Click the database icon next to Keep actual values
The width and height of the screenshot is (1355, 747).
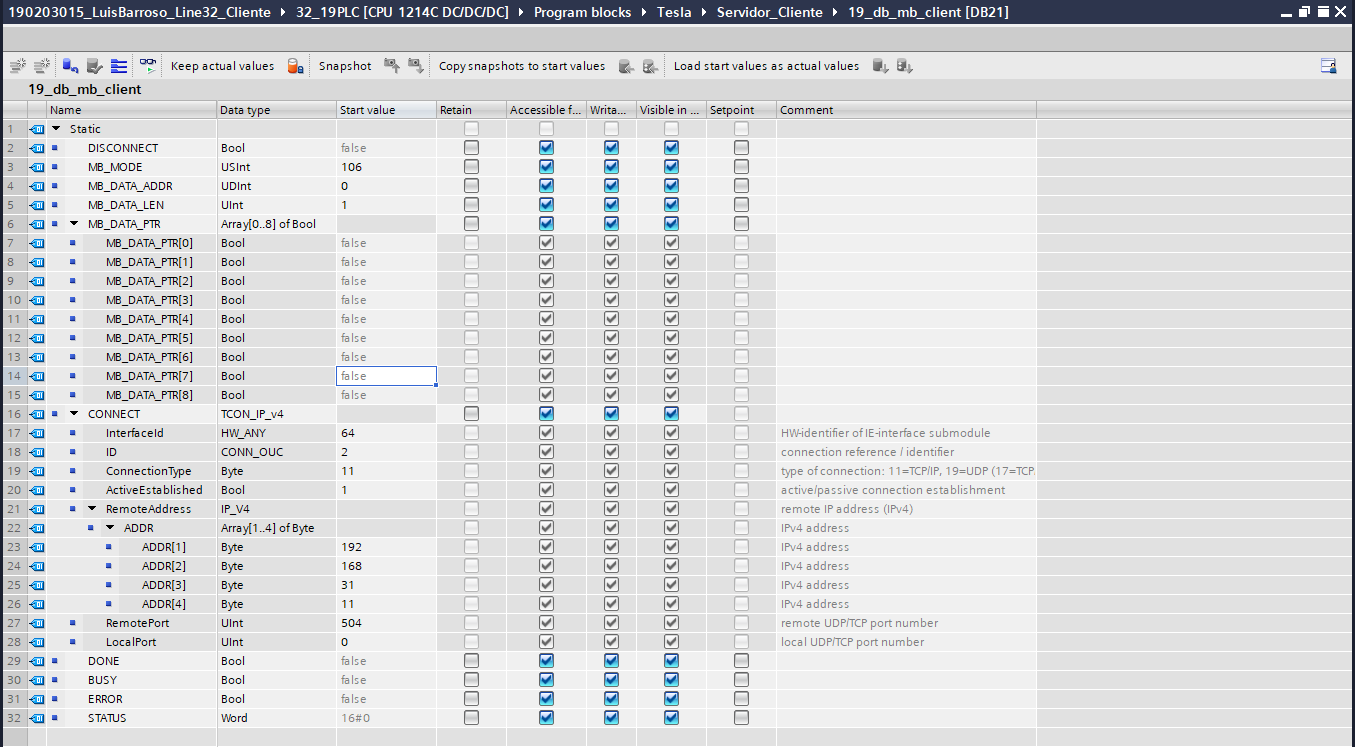[x=295, y=66]
